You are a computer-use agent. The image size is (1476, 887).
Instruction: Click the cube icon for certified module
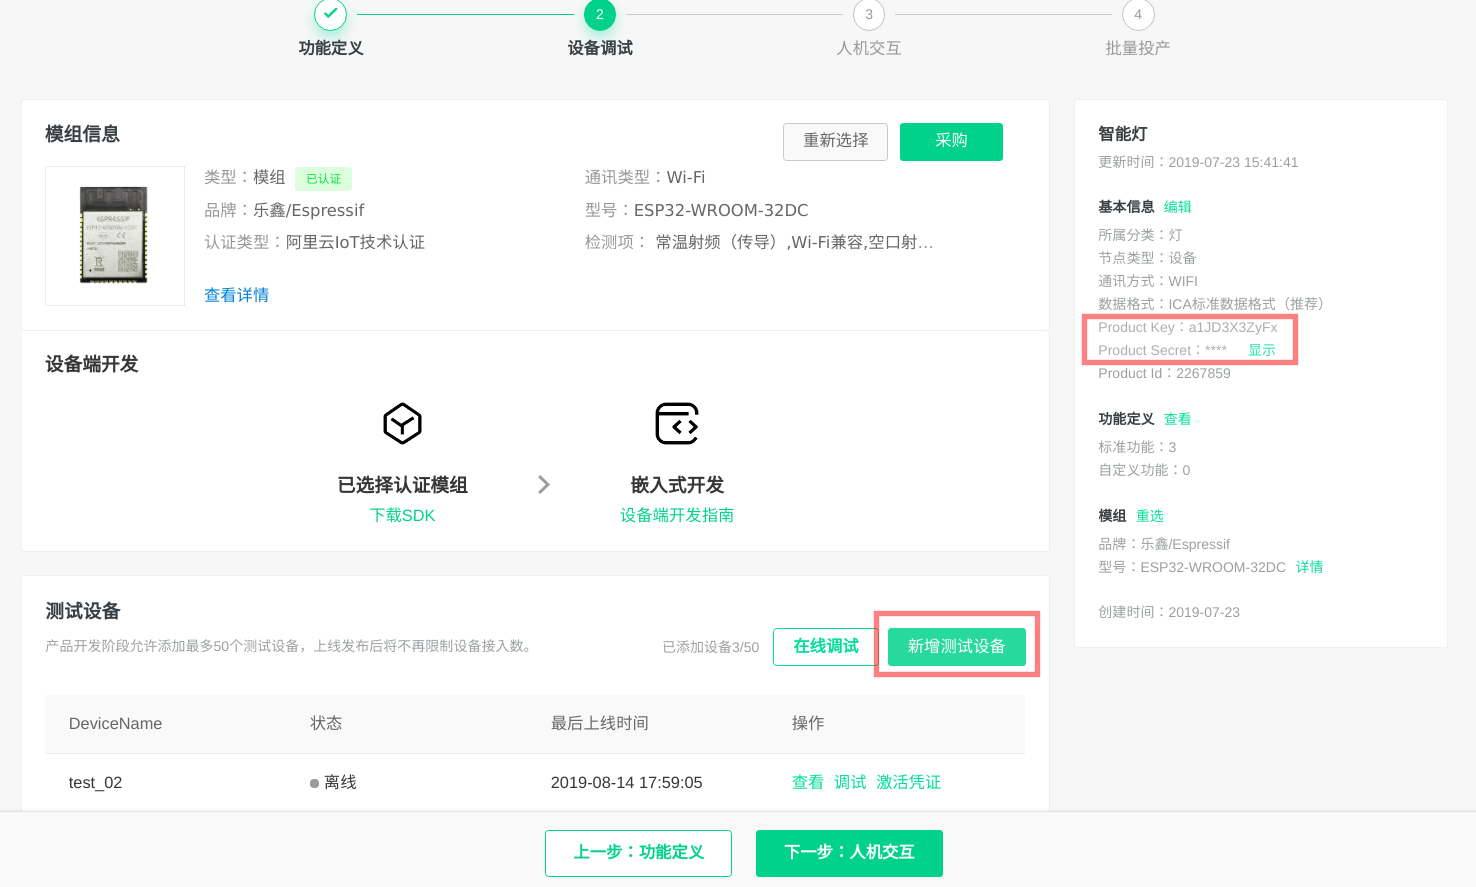pyautogui.click(x=402, y=424)
